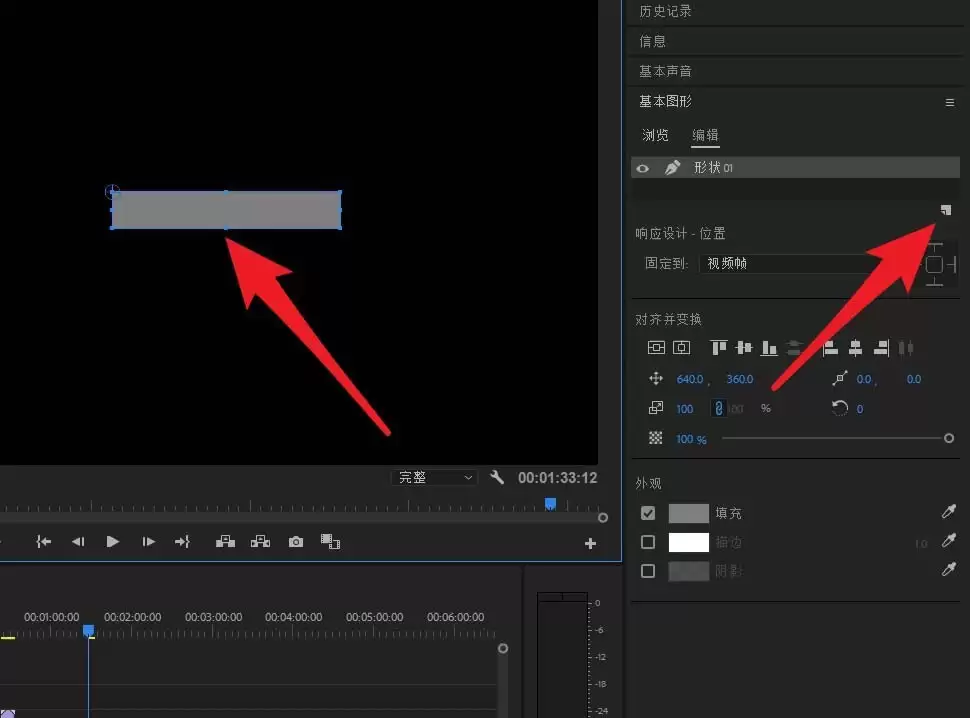Step forward one frame

click(x=148, y=542)
